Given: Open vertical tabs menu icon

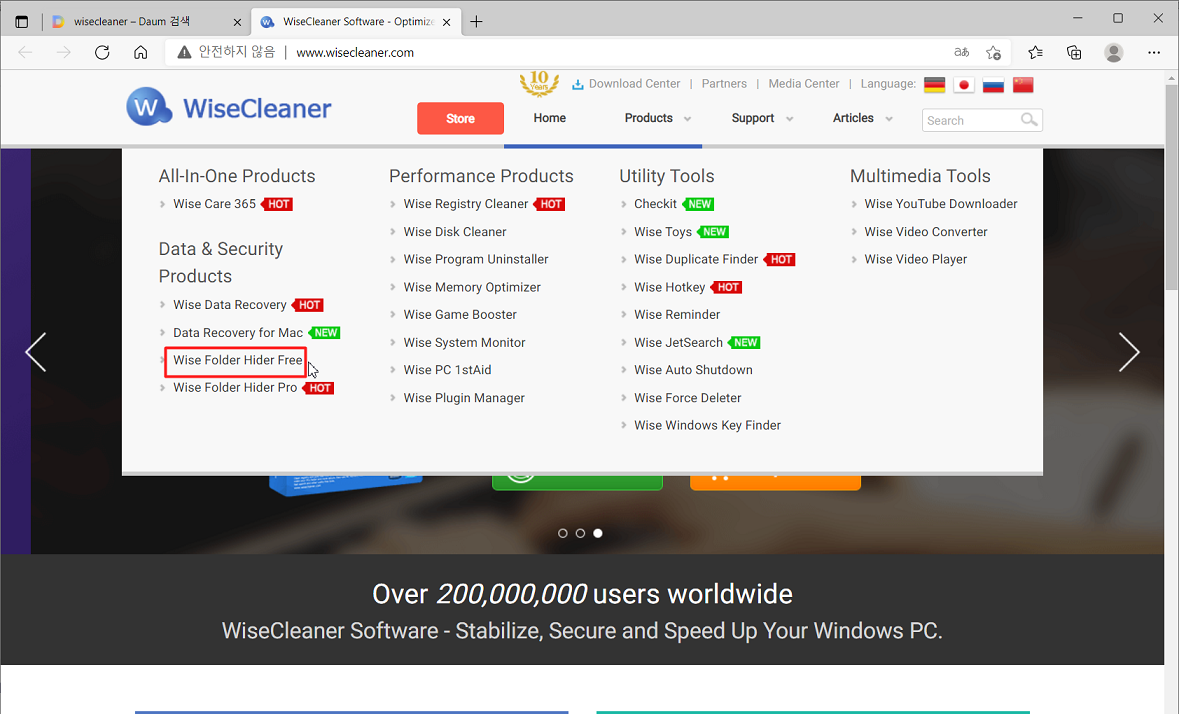Looking at the screenshot, I should (22, 22).
